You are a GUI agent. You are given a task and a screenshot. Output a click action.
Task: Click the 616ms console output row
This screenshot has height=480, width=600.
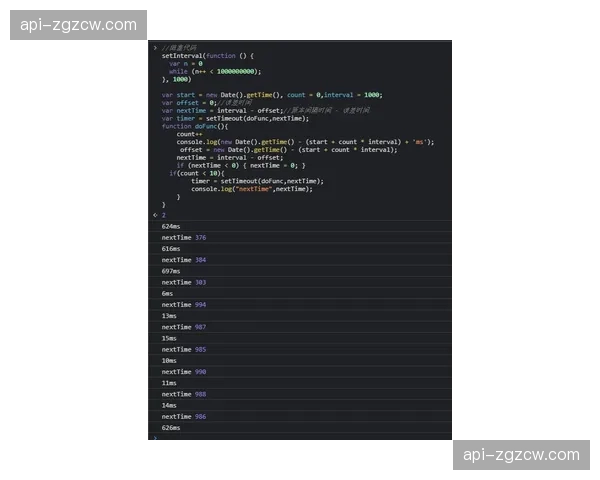[171, 248]
